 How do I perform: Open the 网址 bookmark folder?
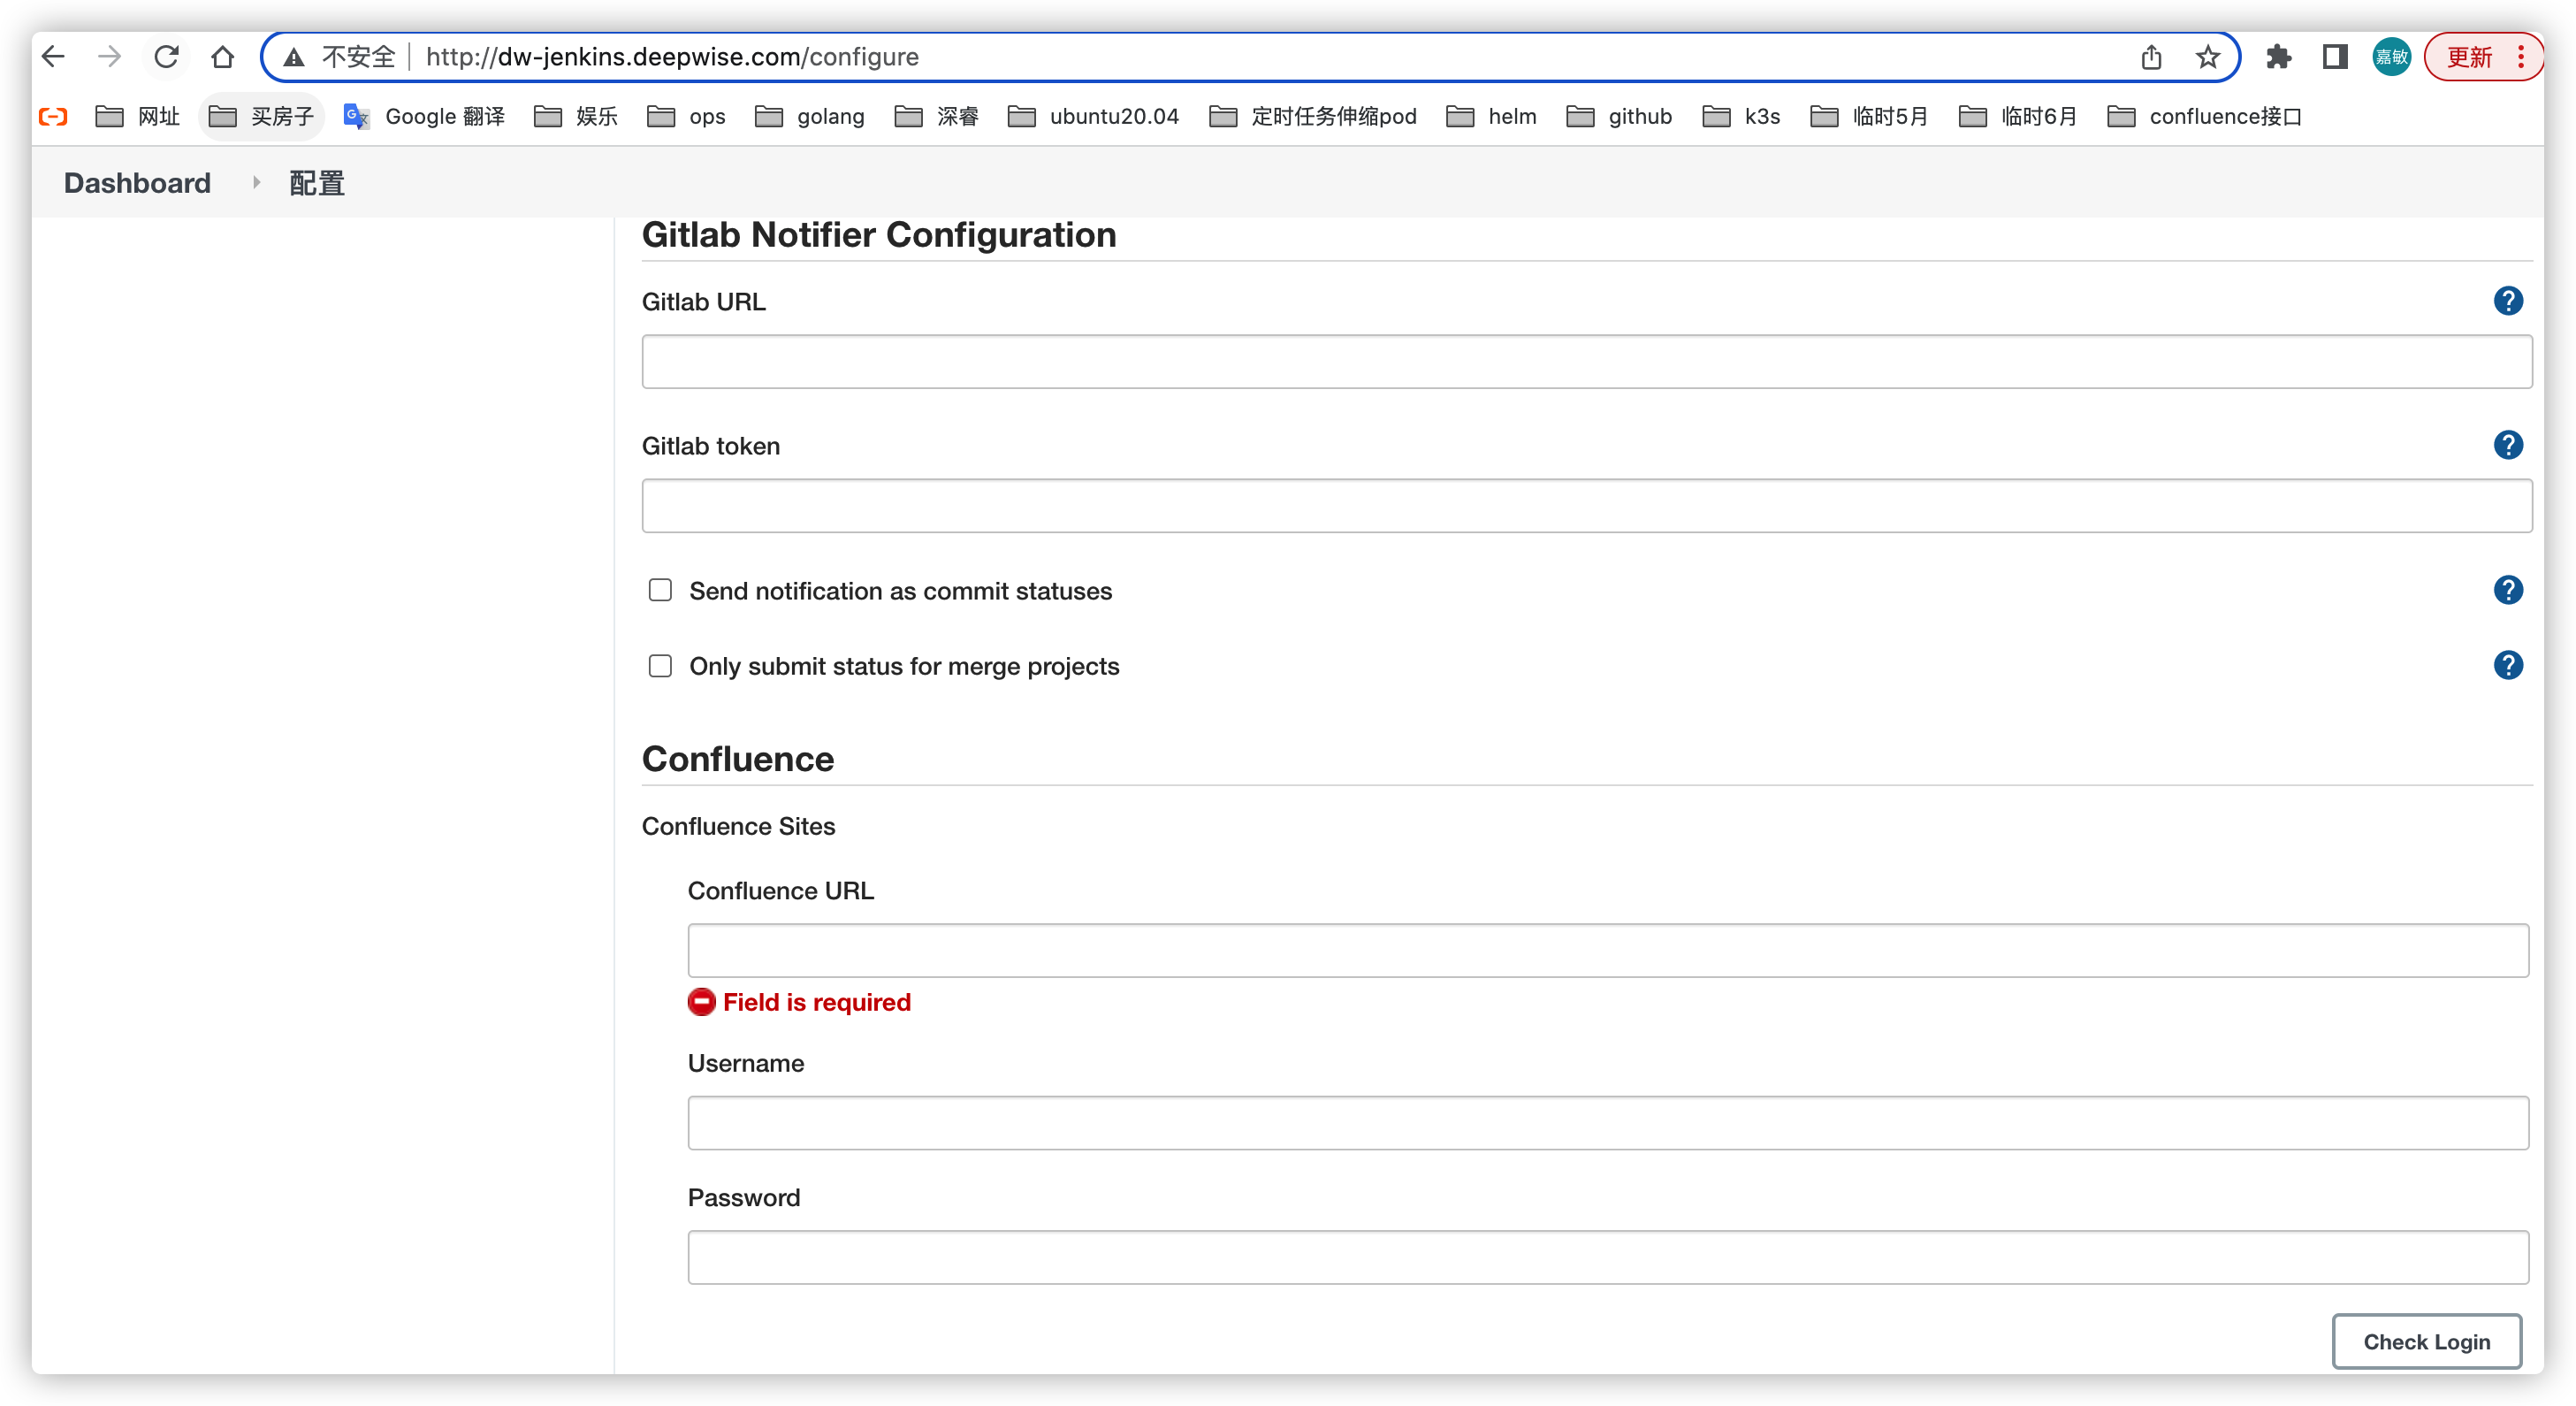click(x=138, y=117)
